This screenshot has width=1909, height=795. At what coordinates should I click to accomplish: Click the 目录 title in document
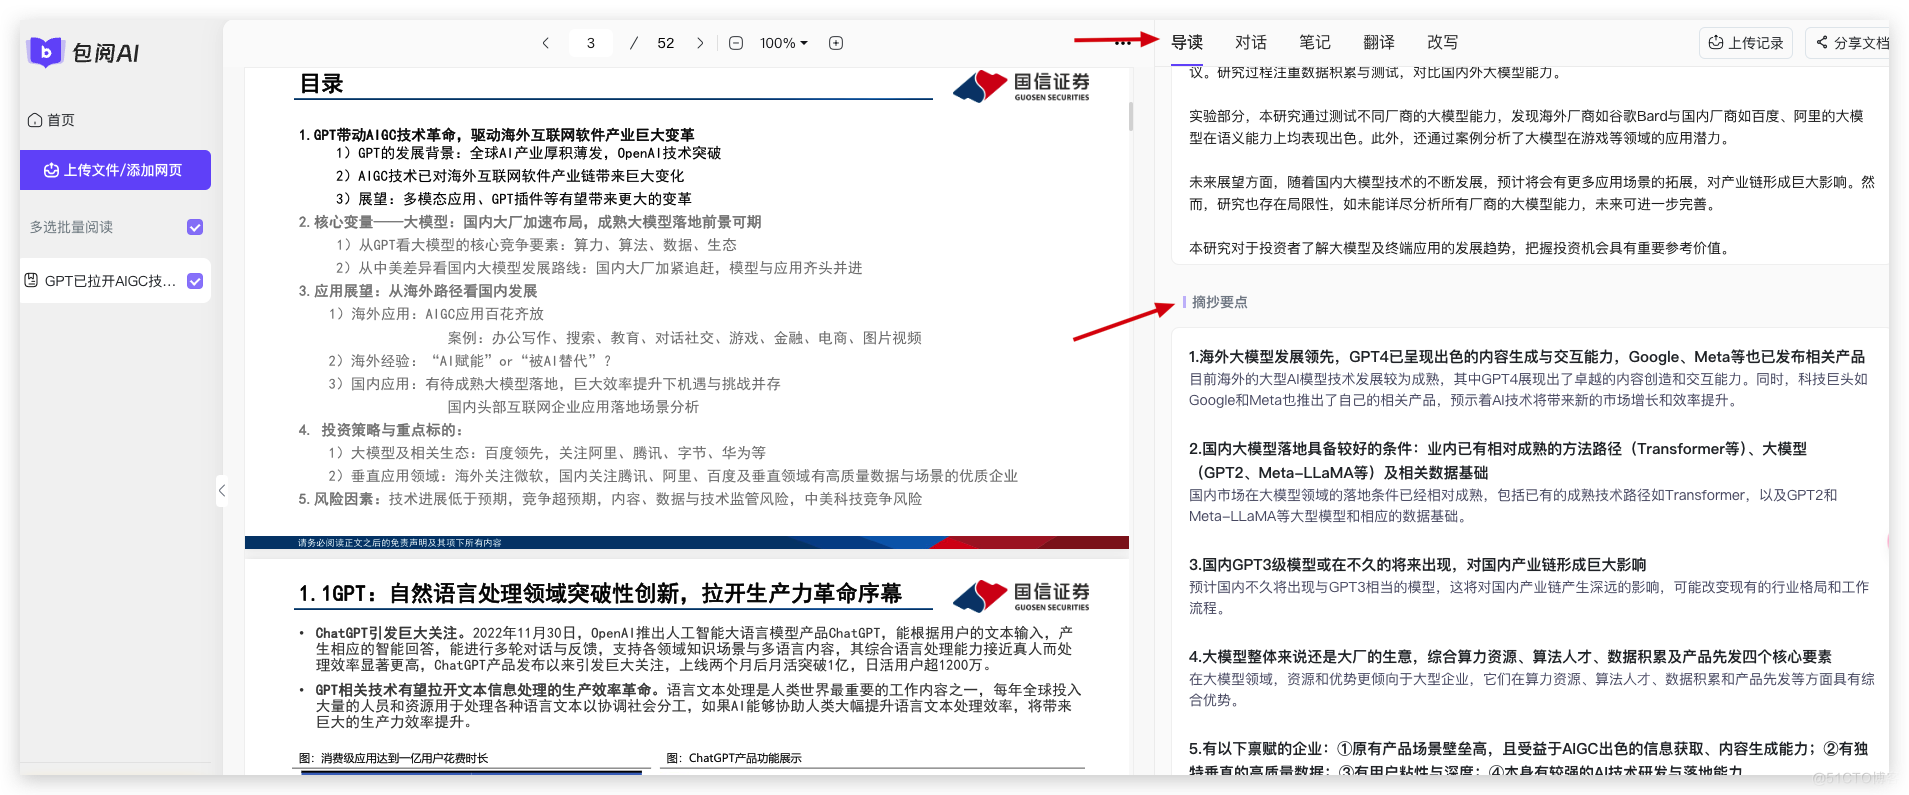coord(322,84)
